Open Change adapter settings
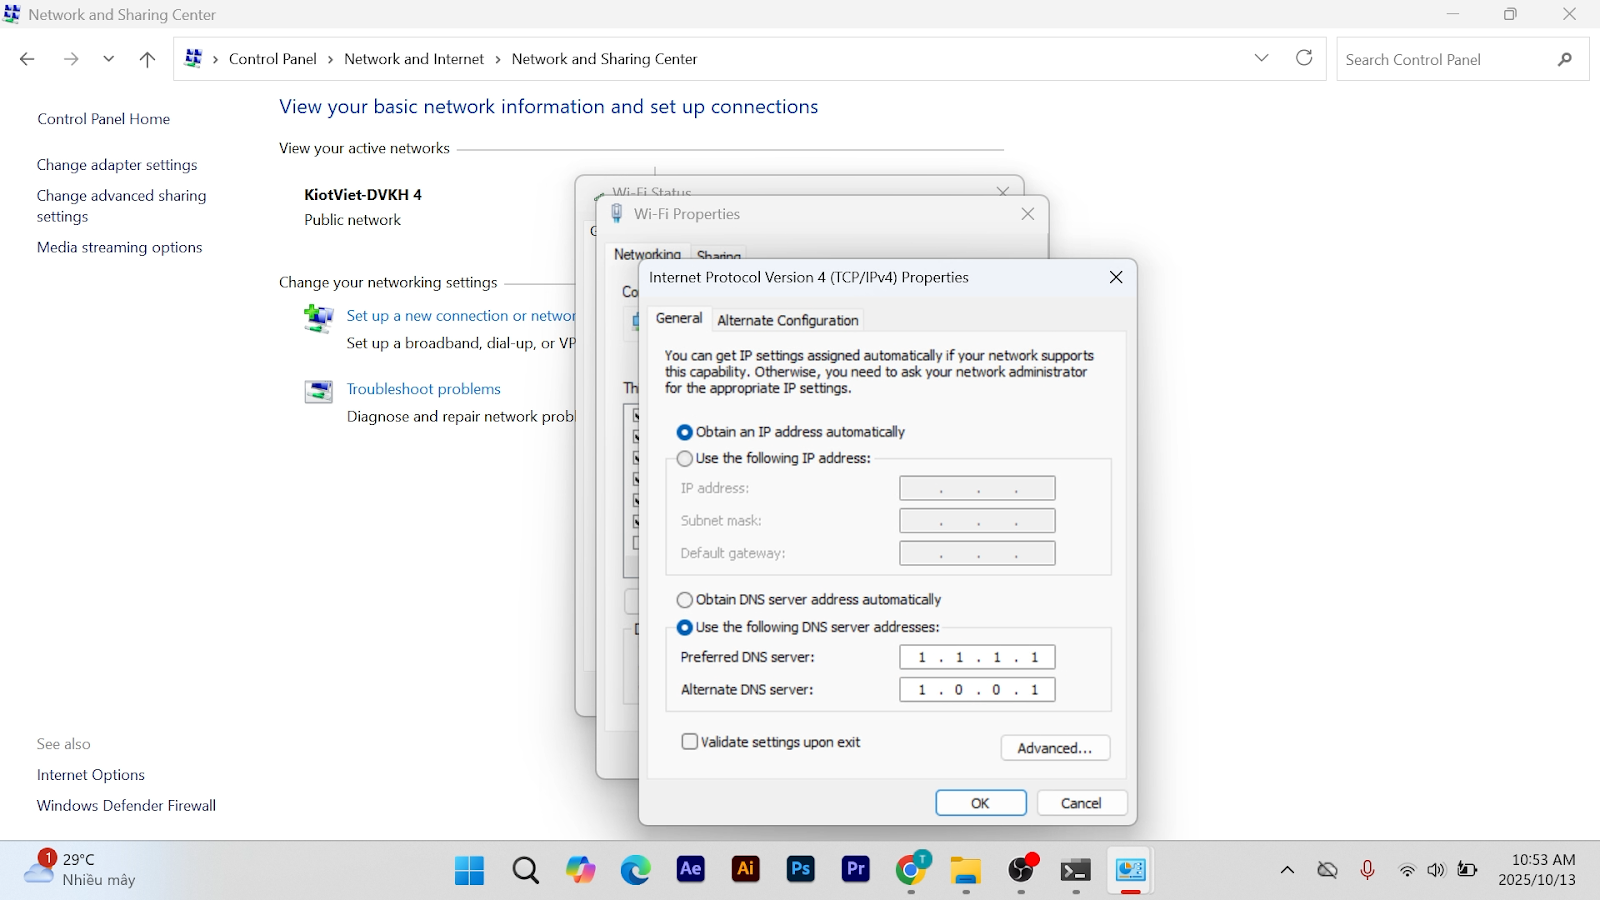1600x900 pixels. pyautogui.click(x=117, y=165)
